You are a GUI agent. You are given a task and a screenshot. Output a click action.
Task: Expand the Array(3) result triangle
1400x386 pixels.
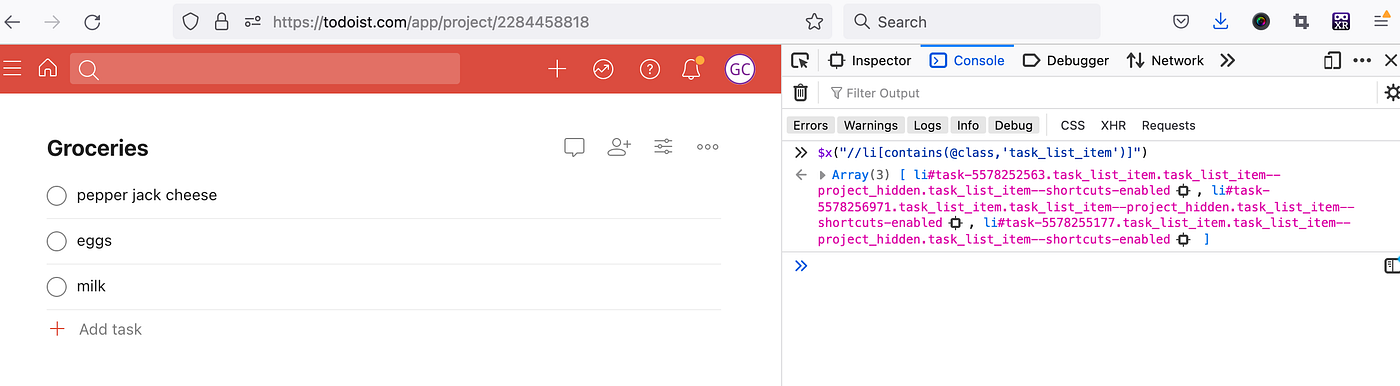click(823, 175)
